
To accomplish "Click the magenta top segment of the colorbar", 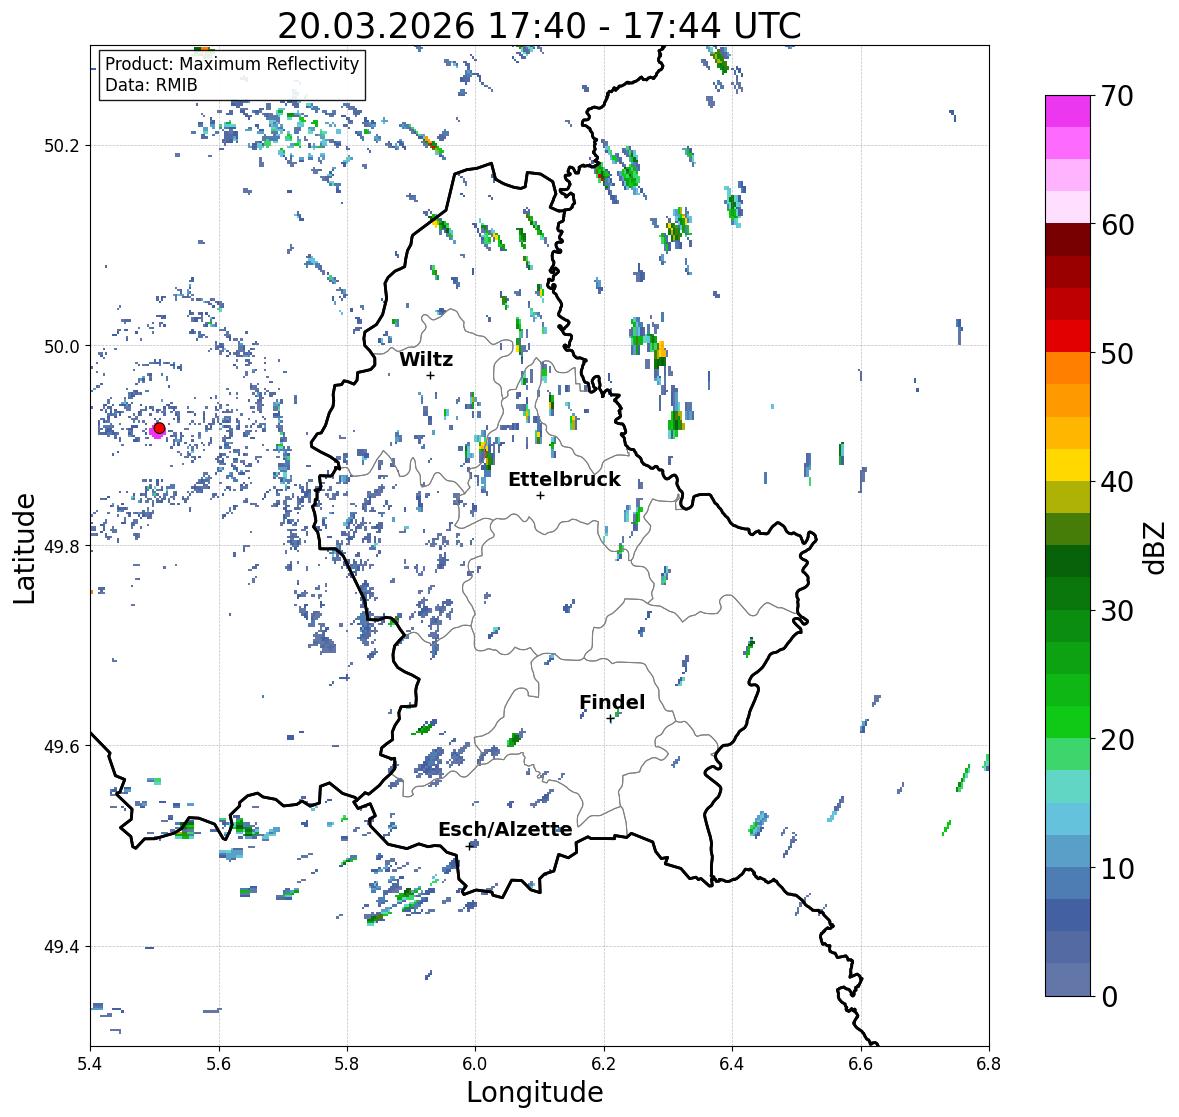I will pos(1068,111).
